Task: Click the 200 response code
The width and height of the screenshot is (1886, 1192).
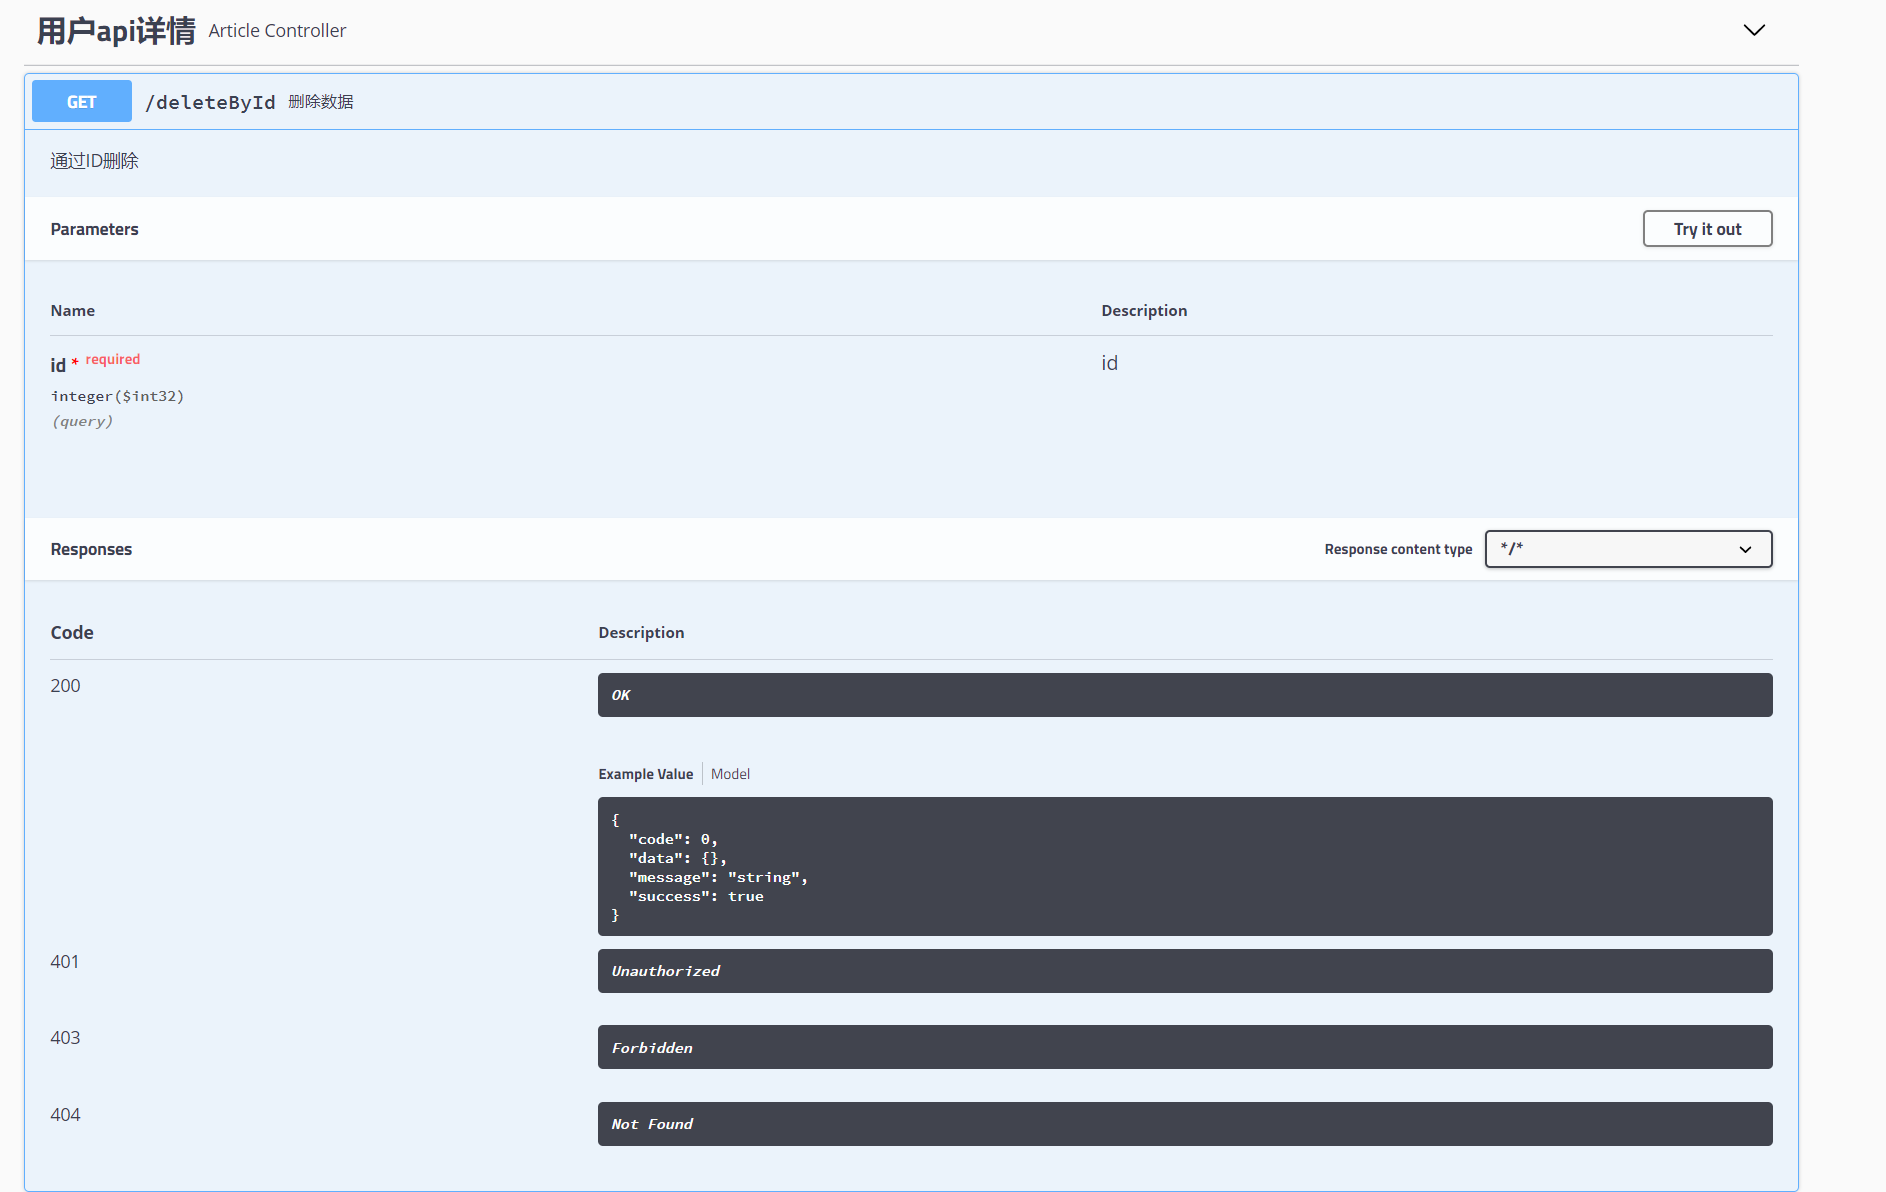Action: (65, 686)
